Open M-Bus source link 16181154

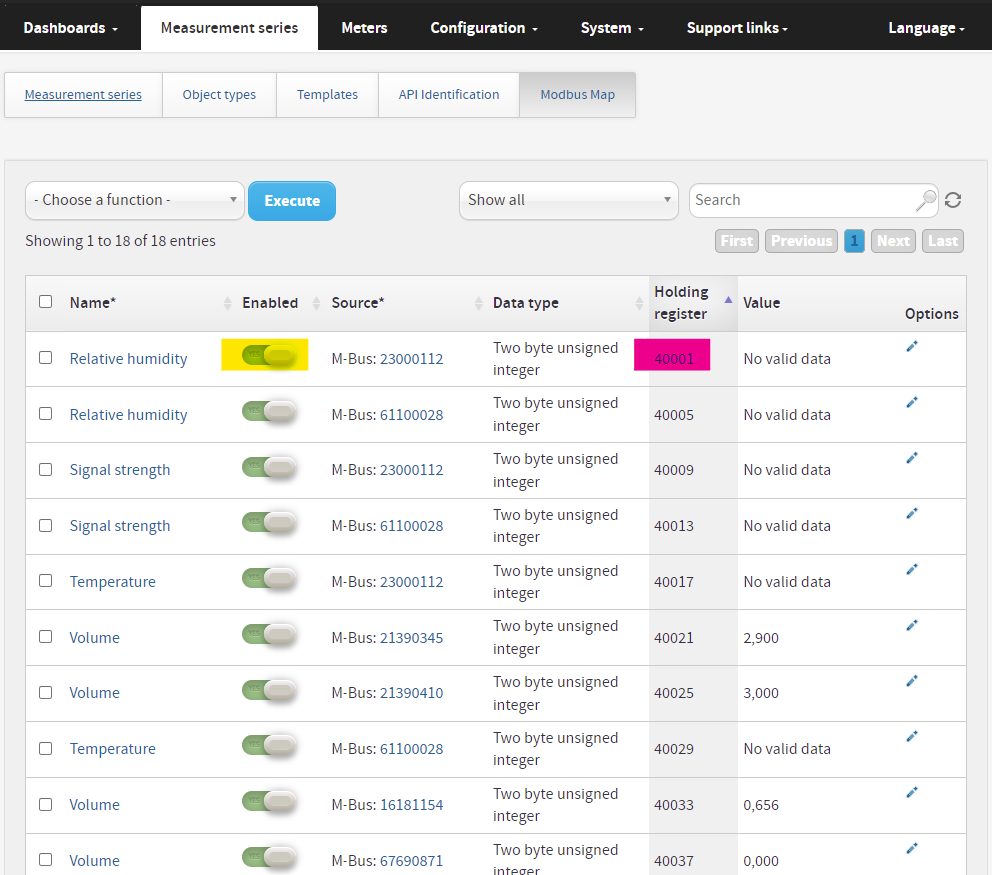tap(411, 805)
